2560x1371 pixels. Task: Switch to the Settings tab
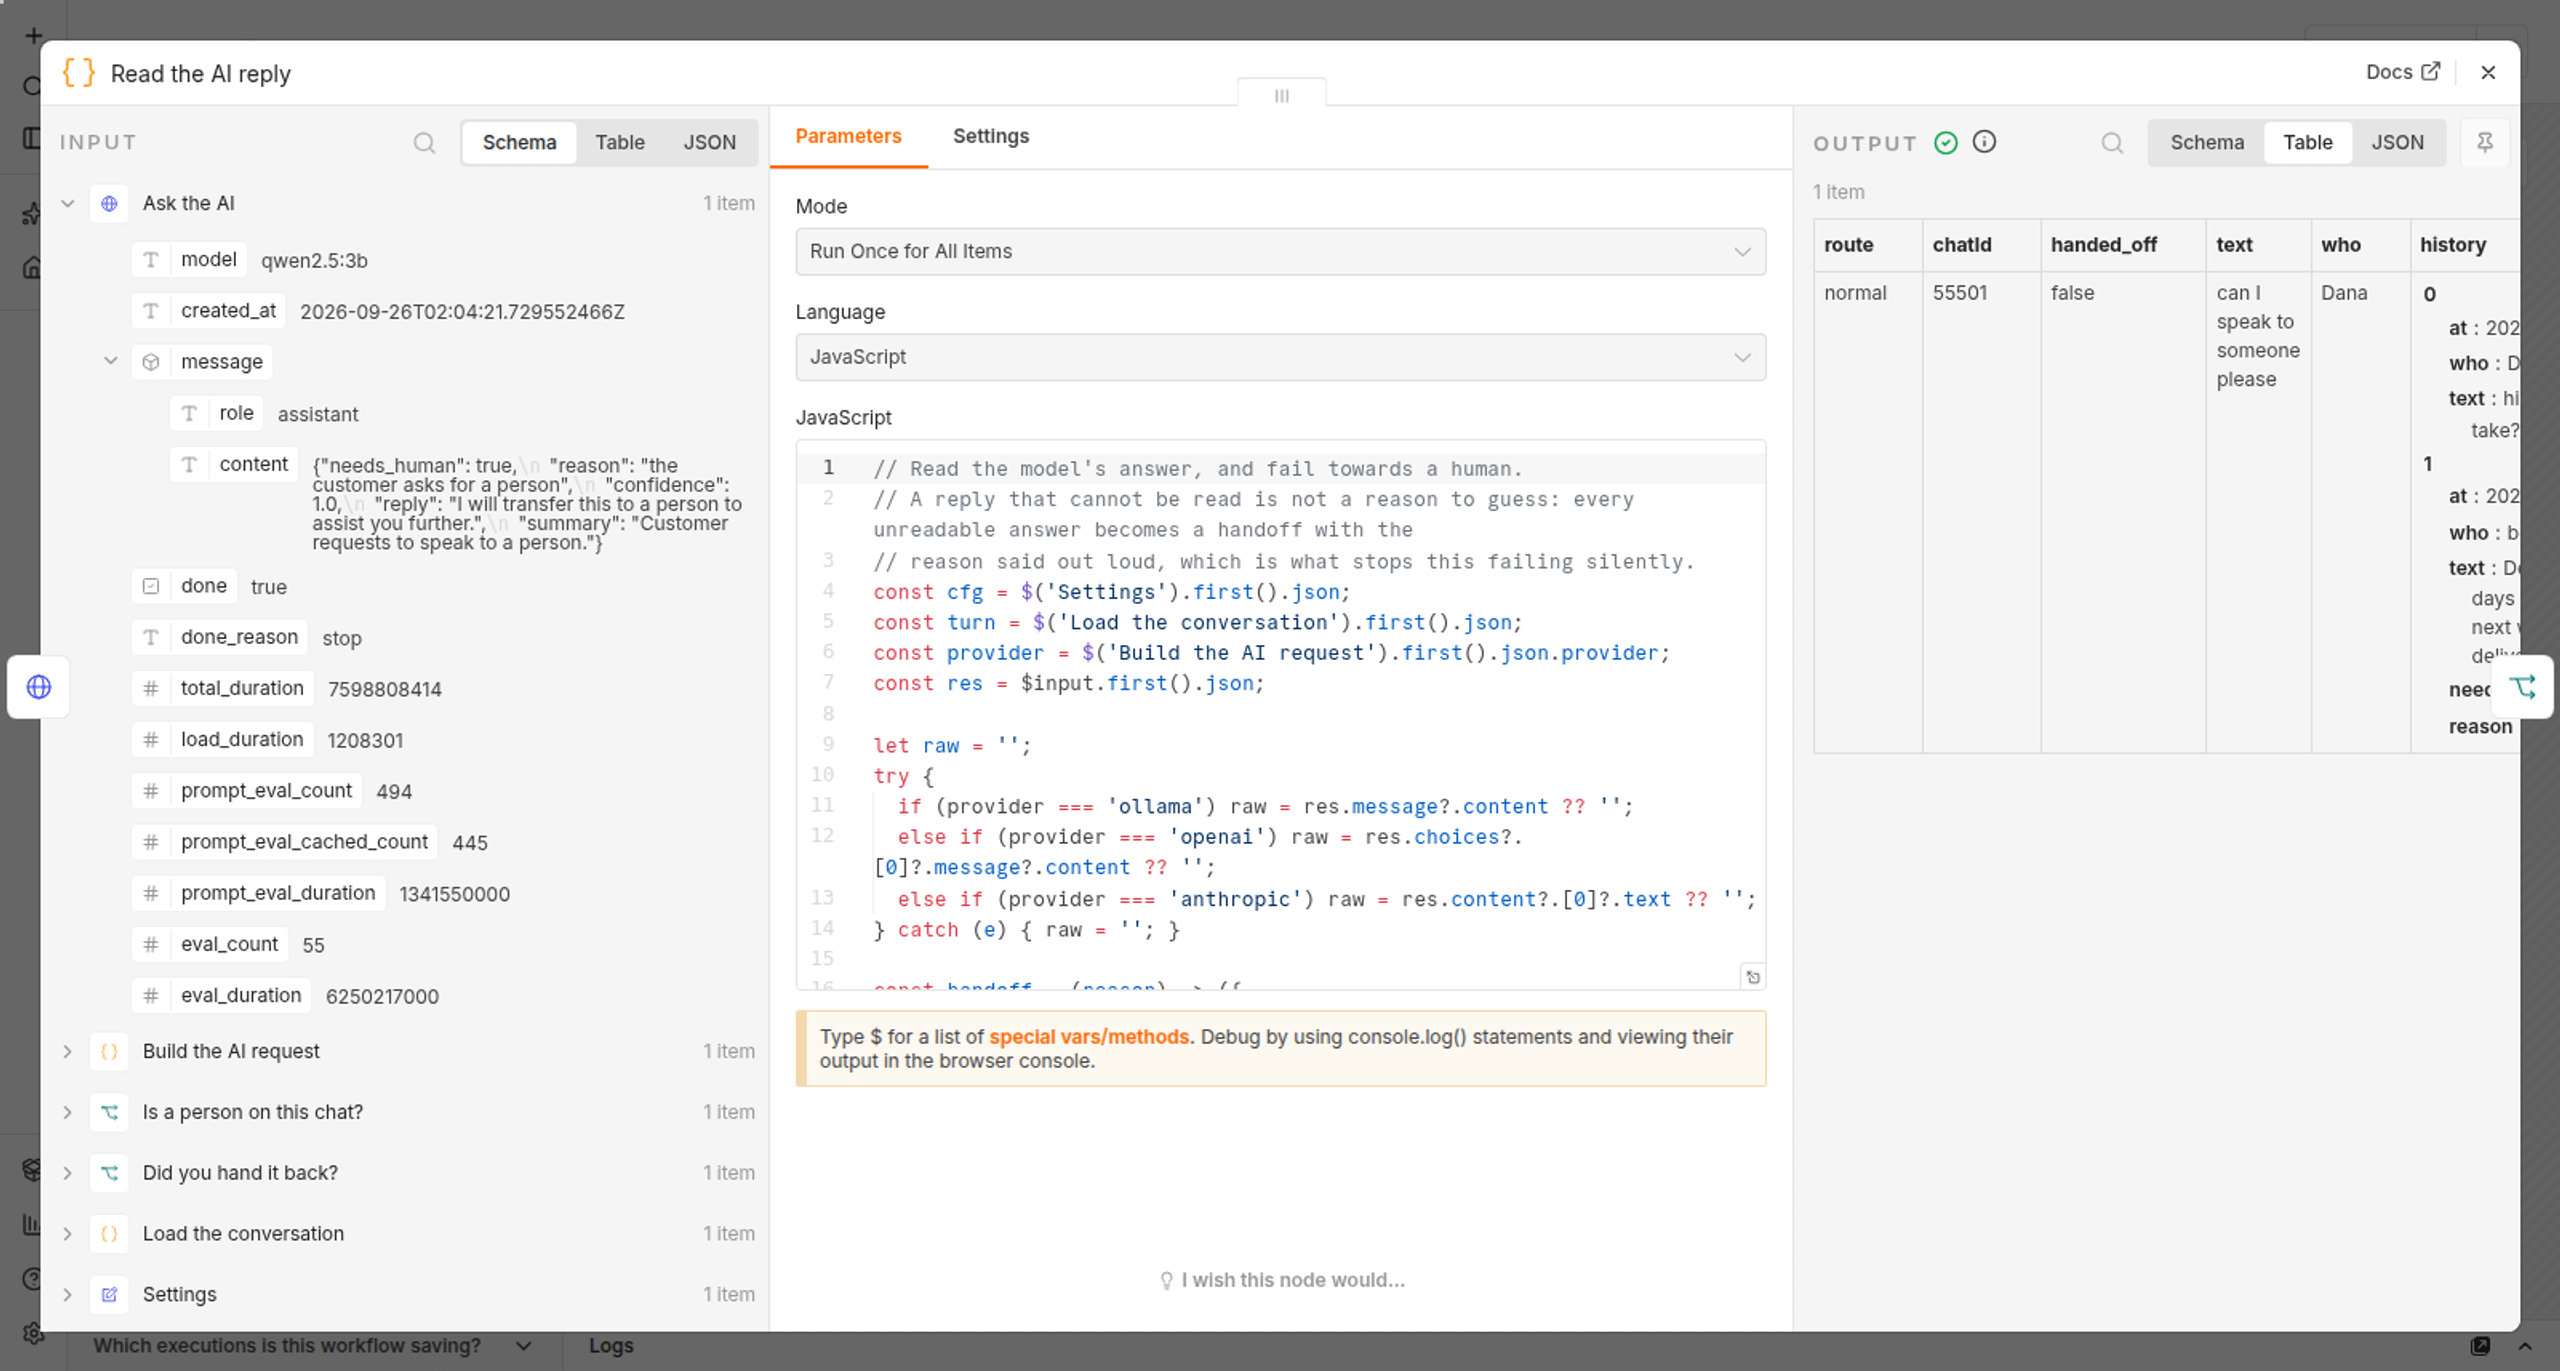[x=990, y=136]
